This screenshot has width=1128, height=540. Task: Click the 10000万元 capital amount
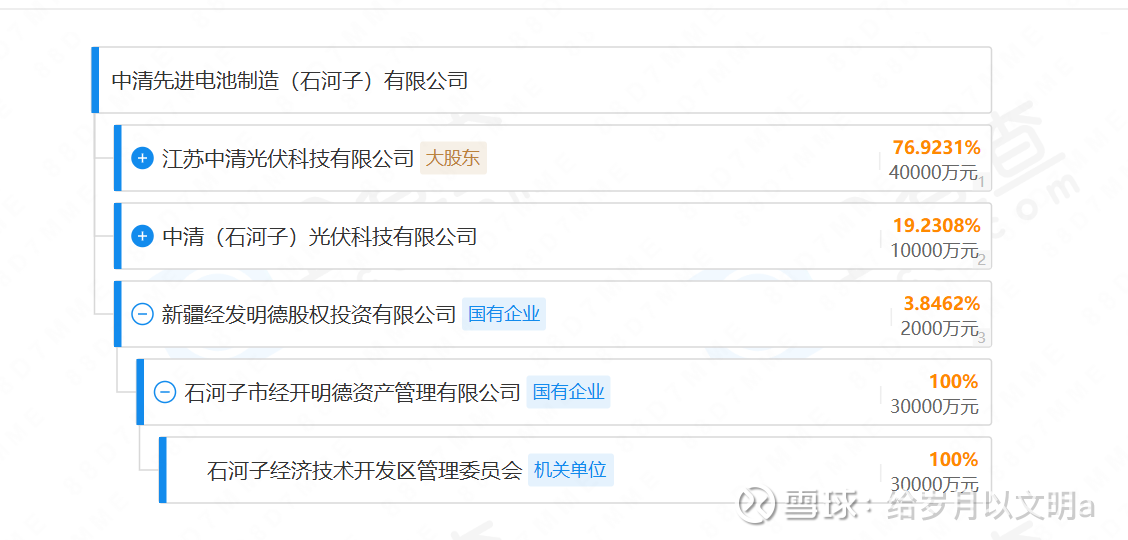[934, 250]
